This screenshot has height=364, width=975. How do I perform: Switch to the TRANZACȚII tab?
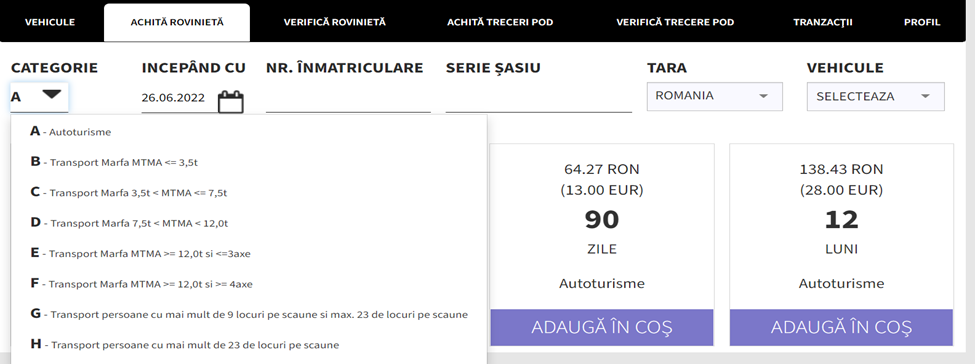click(x=823, y=22)
